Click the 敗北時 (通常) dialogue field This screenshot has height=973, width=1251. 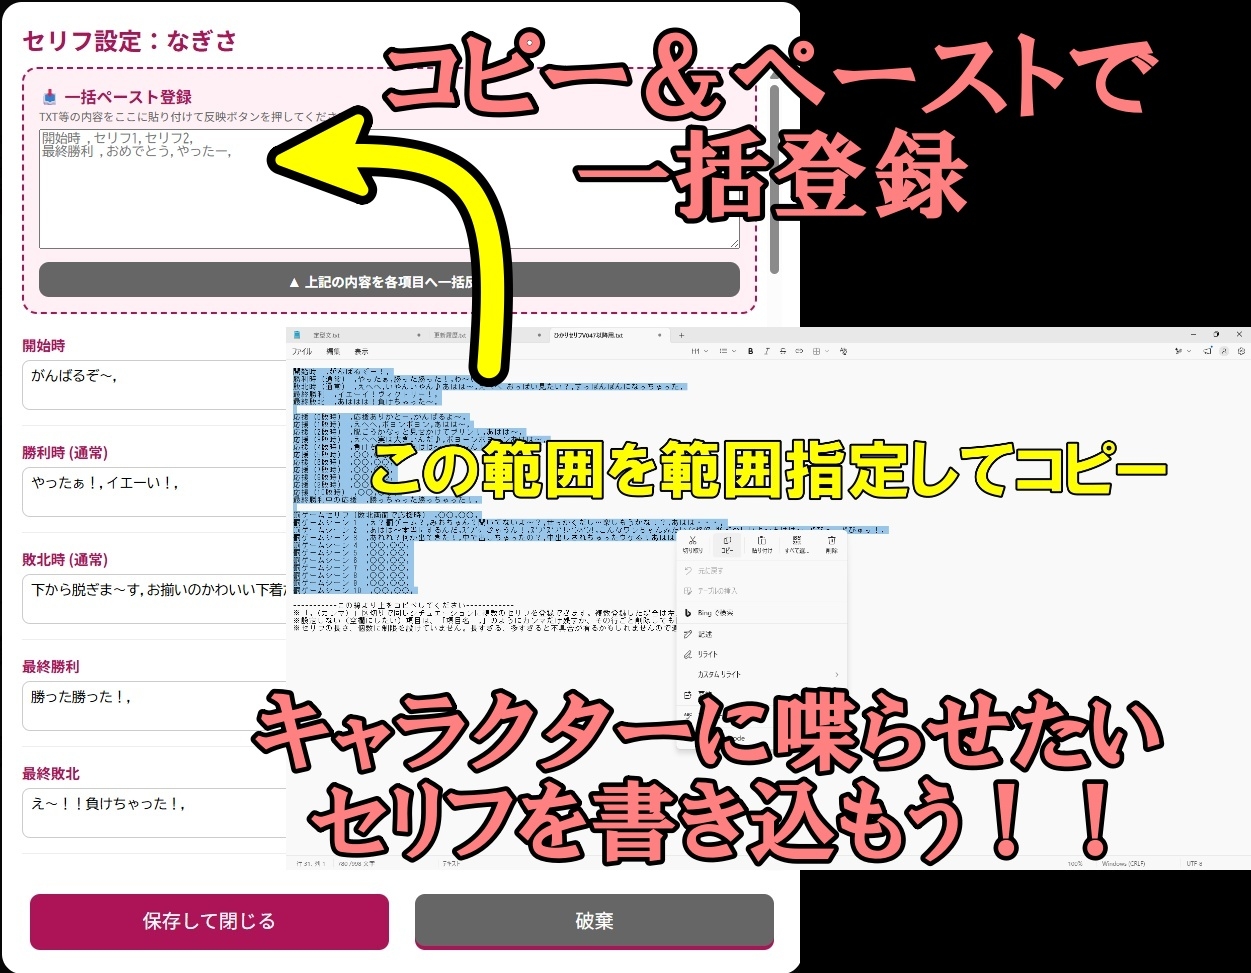(x=155, y=598)
